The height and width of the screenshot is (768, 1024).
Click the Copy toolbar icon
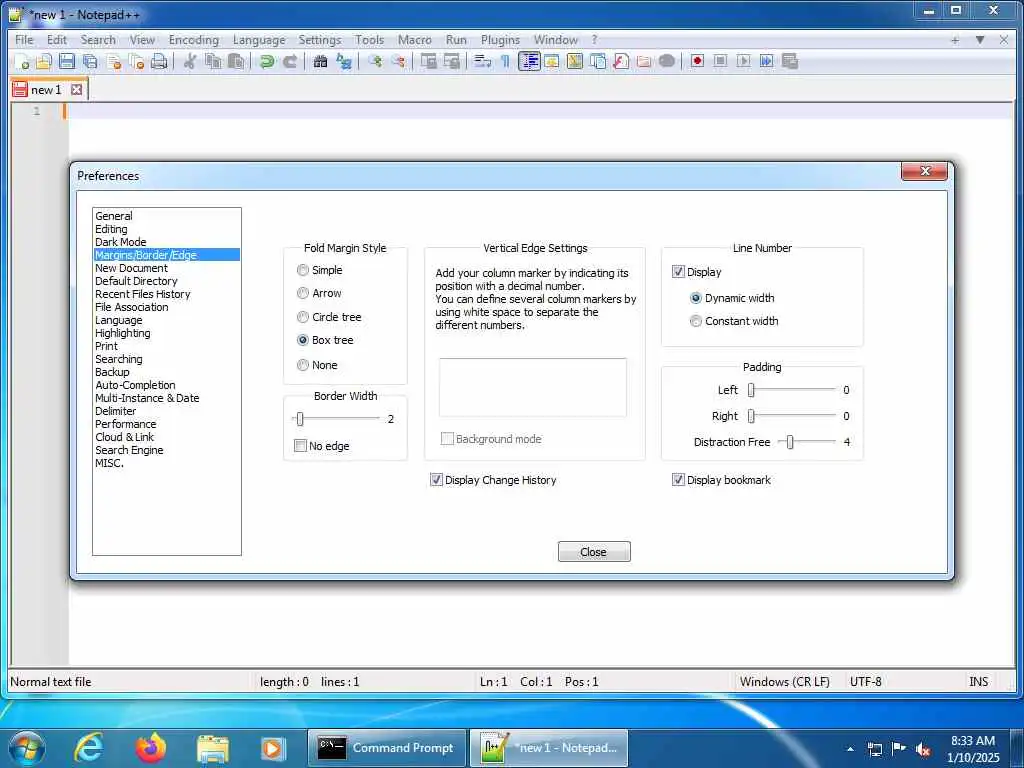click(213, 61)
